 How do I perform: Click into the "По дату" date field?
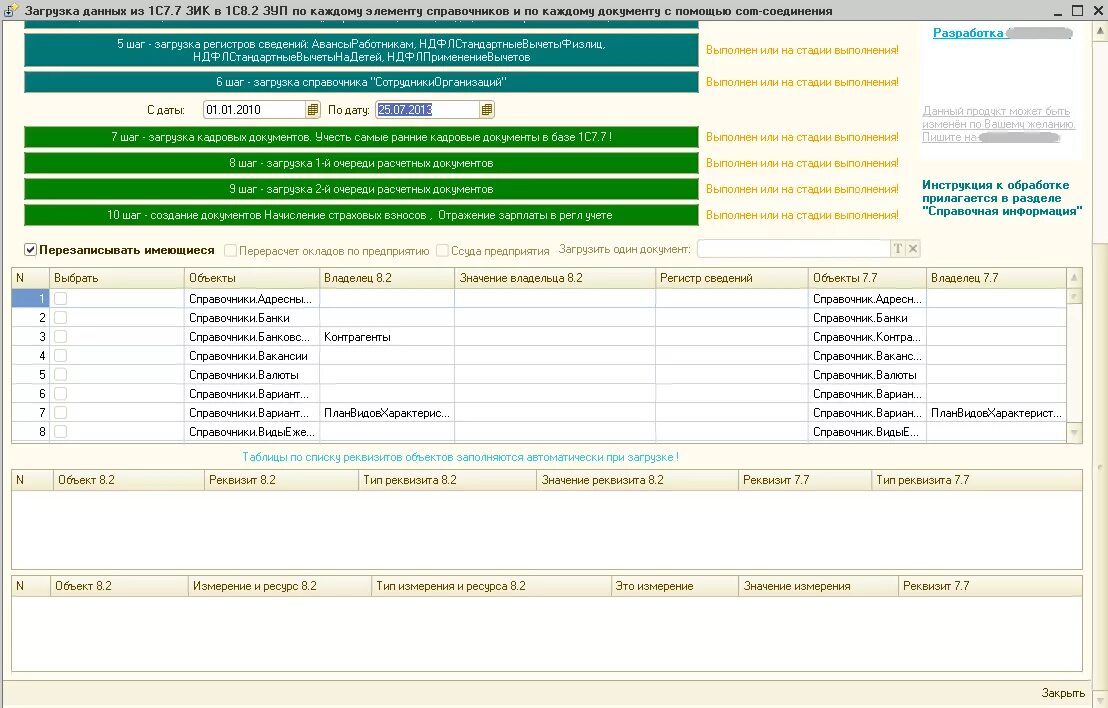tap(427, 110)
